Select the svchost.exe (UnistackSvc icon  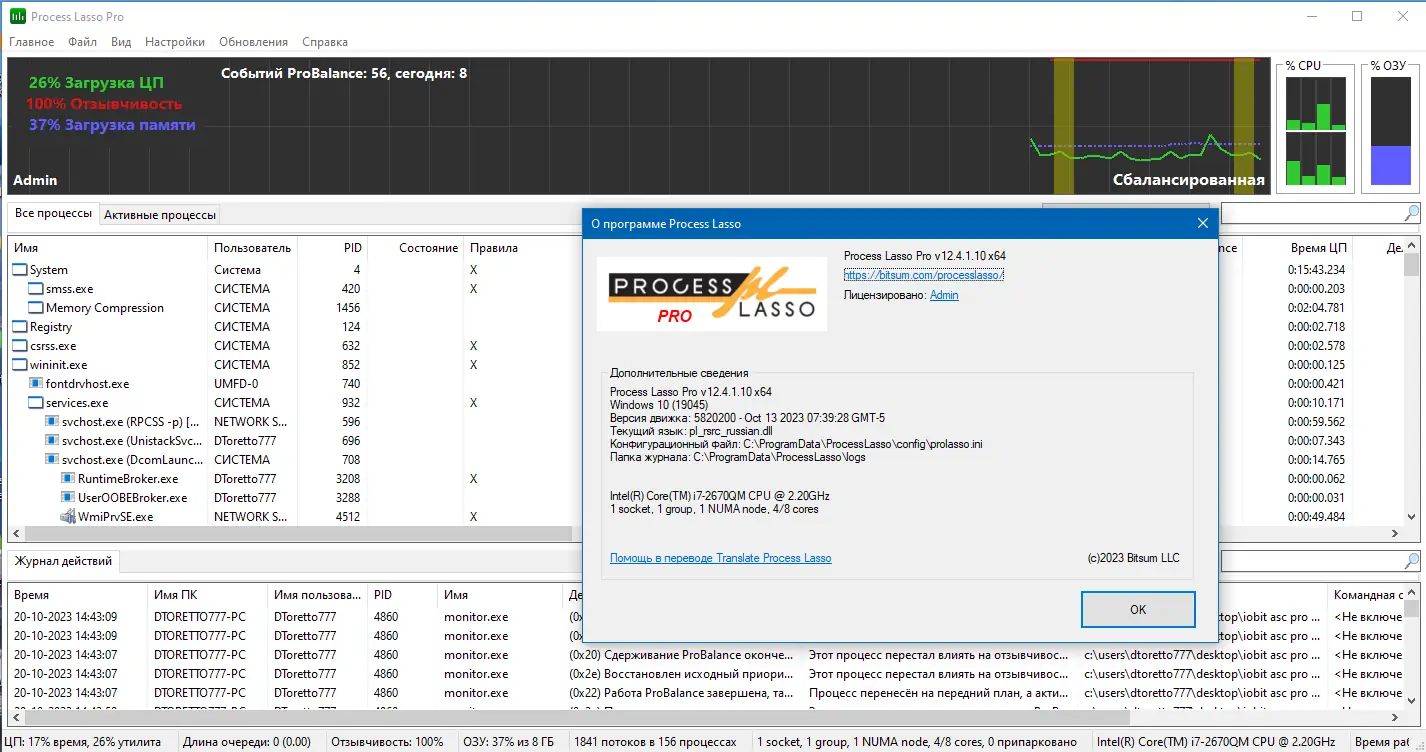click(52, 441)
